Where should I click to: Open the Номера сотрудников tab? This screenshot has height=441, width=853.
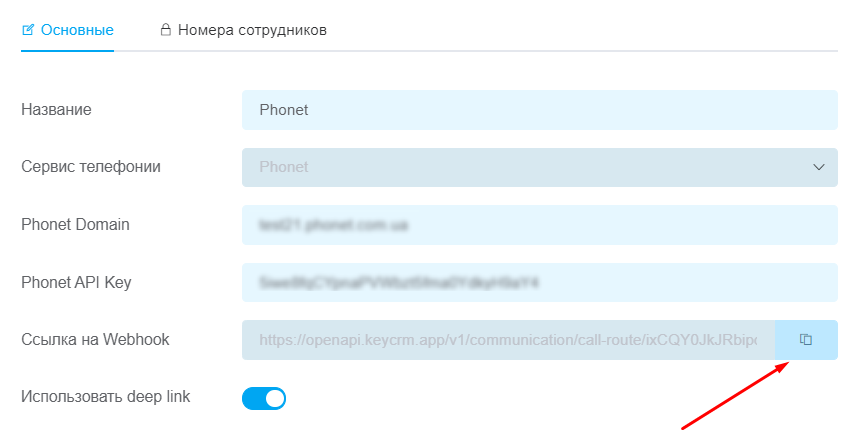(x=244, y=30)
